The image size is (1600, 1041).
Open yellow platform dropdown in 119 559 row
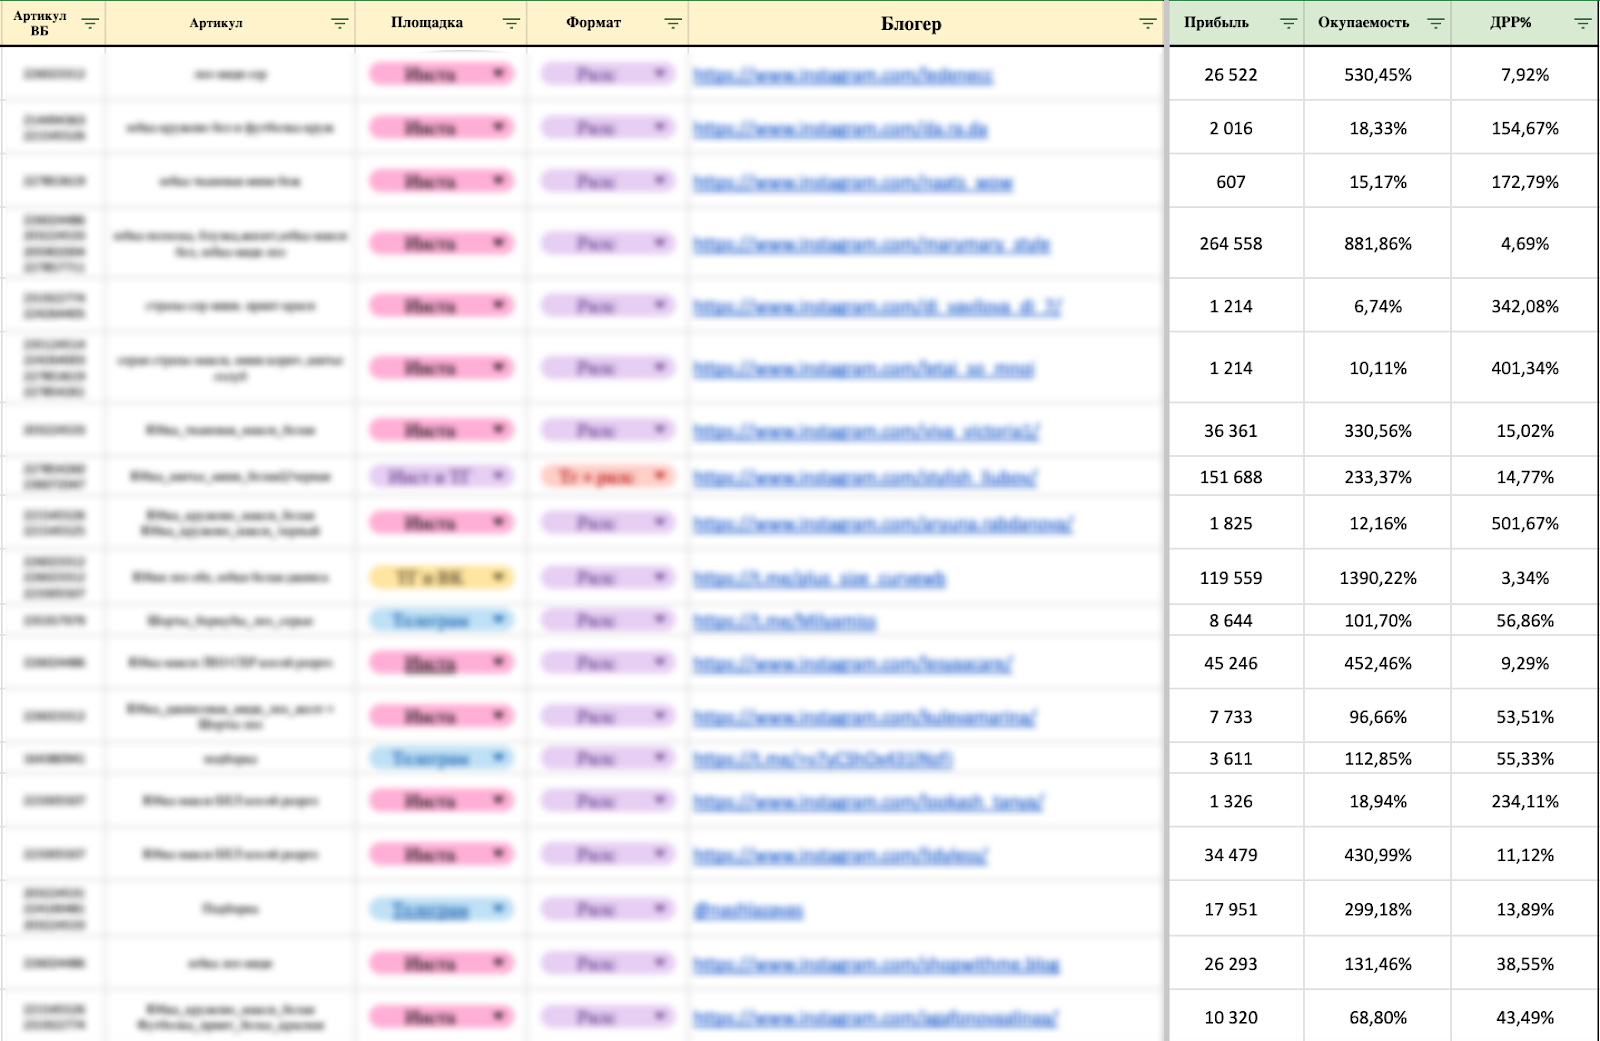[x=498, y=577]
